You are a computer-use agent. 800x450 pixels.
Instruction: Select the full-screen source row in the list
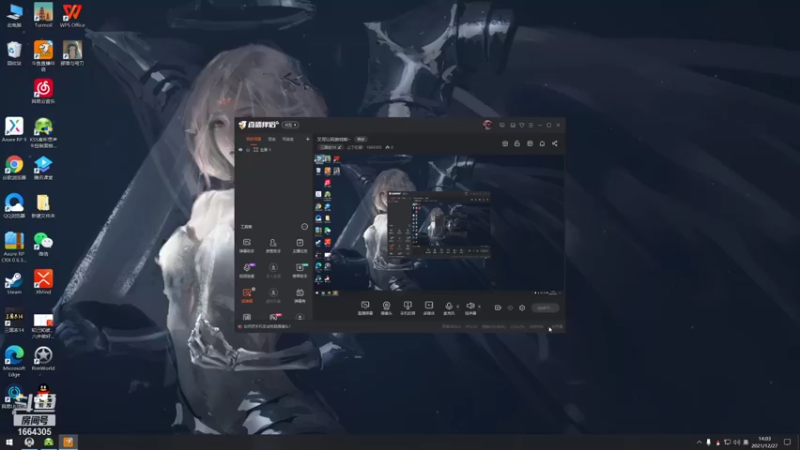click(274, 149)
